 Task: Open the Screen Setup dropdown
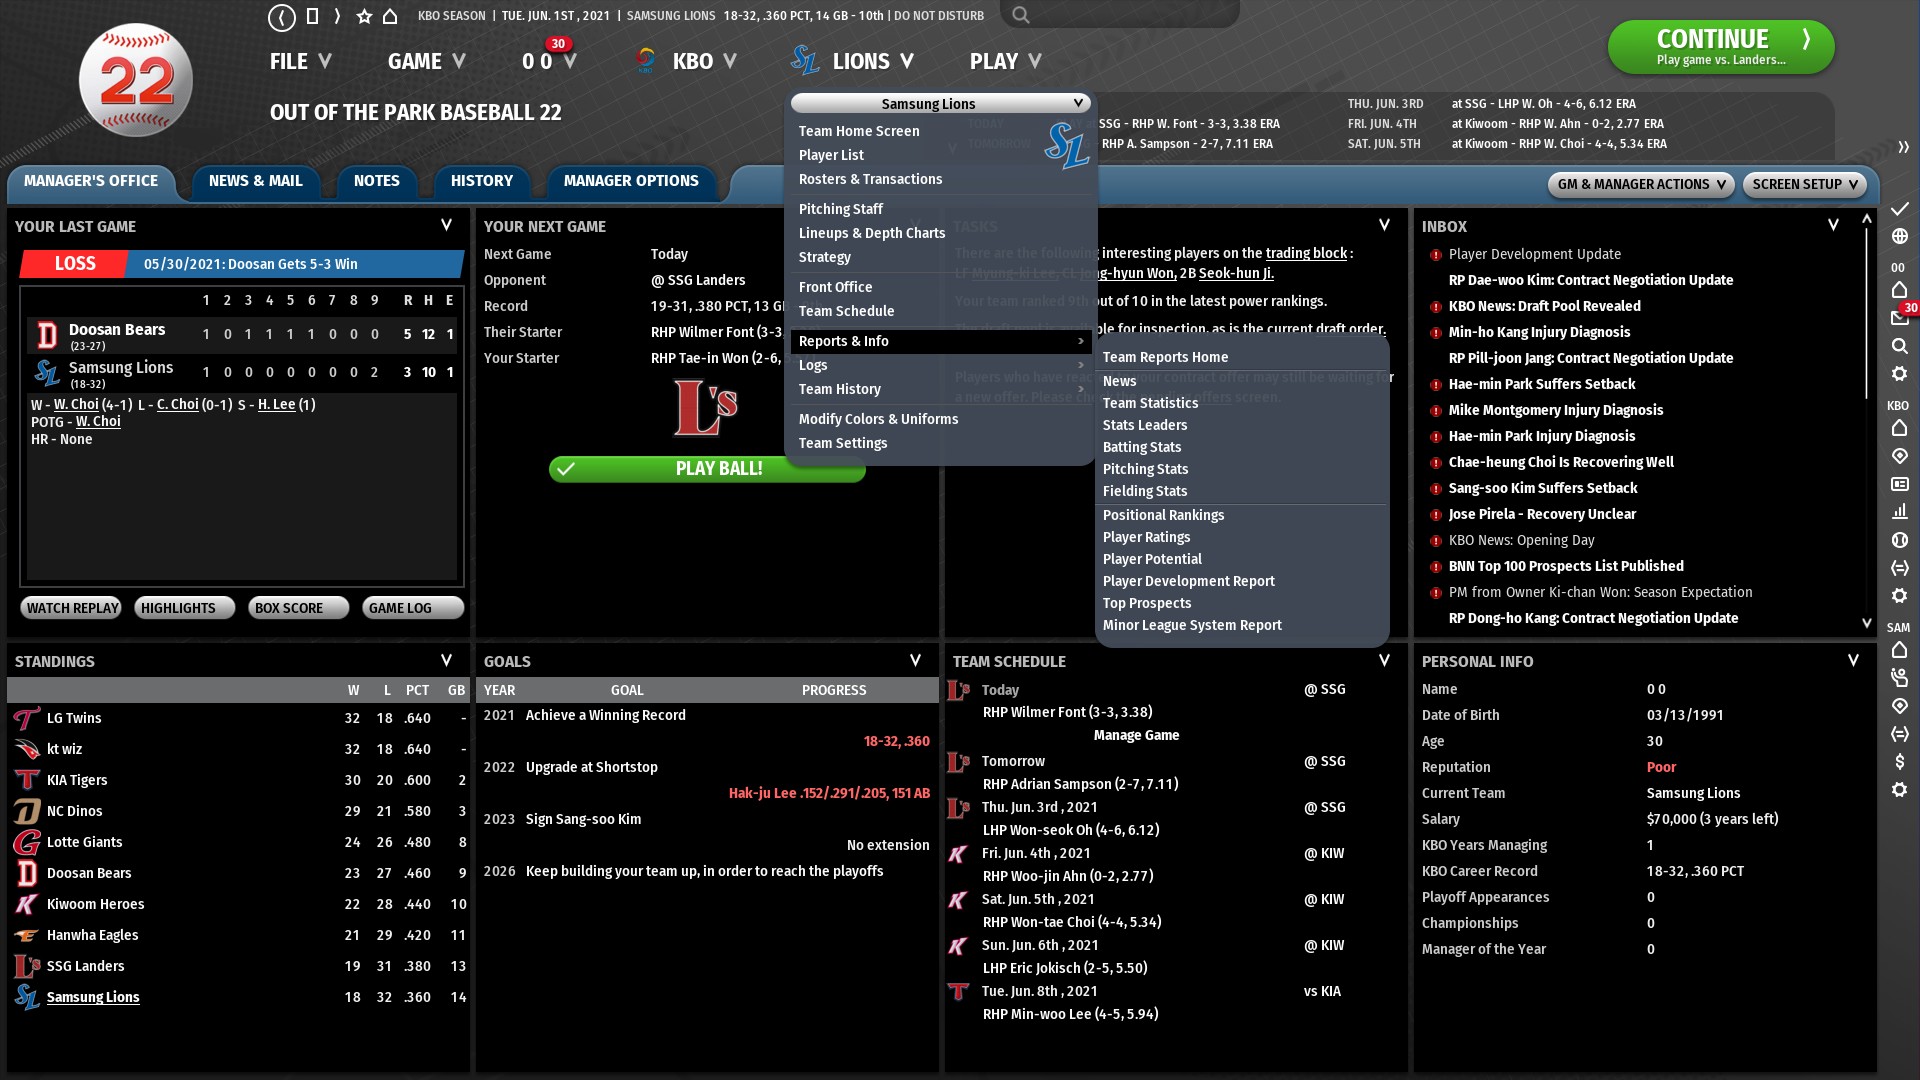point(1804,184)
